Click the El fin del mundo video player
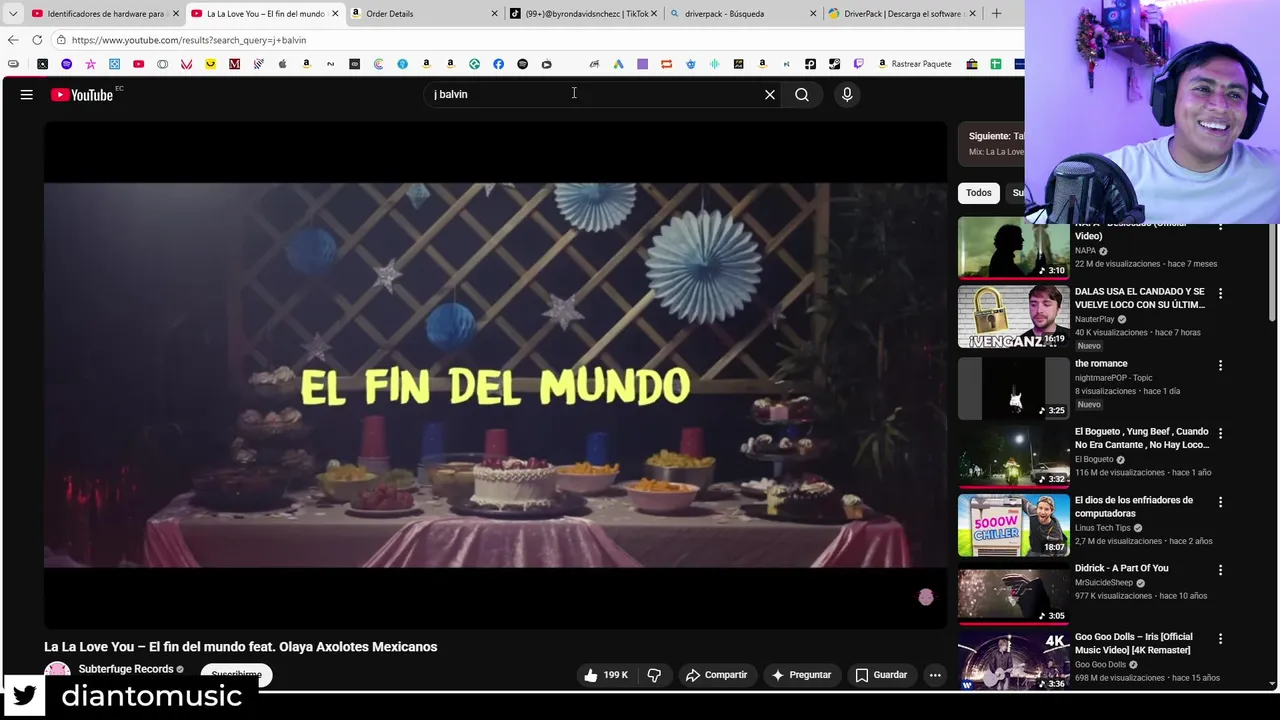 tap(495, 375)
